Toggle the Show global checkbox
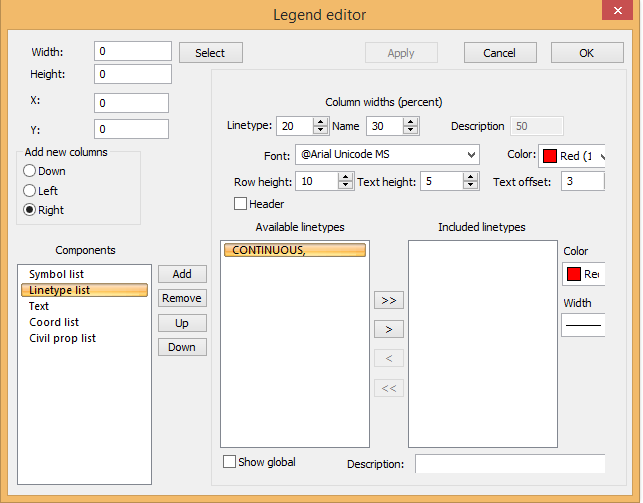 [230, 462]
